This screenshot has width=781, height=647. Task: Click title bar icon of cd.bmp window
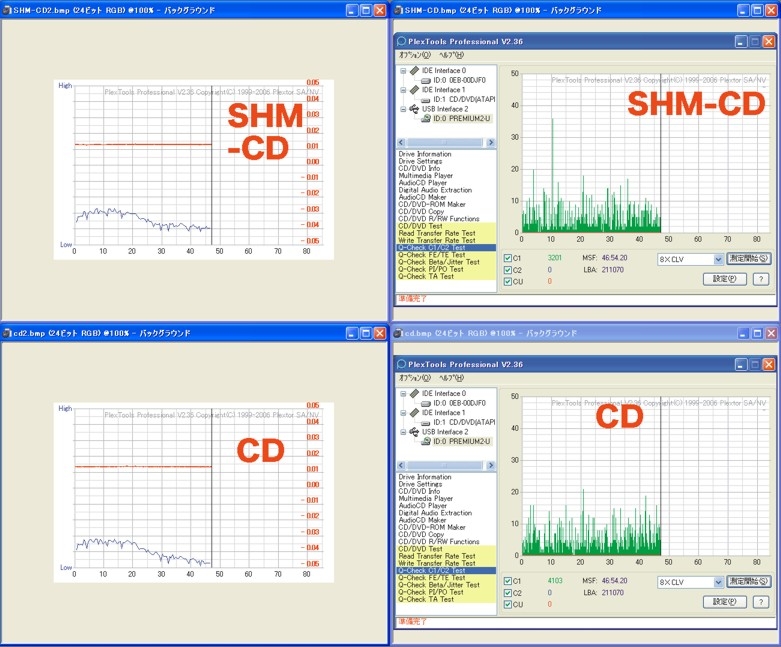coord(398,333)
